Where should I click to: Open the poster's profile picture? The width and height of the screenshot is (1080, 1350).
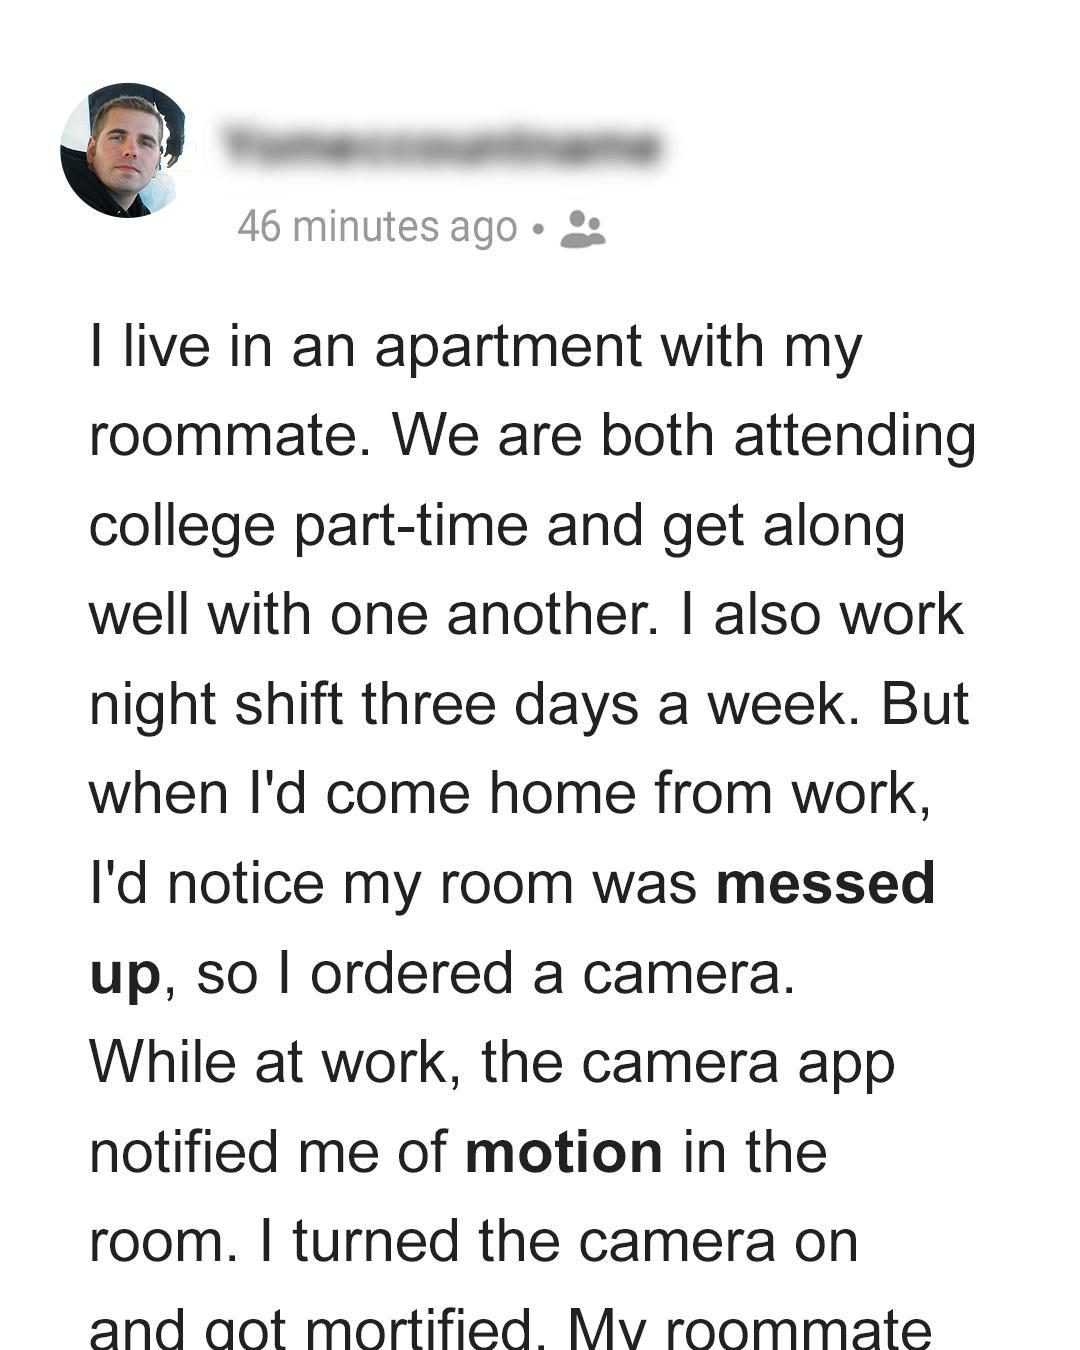point(124,151)
